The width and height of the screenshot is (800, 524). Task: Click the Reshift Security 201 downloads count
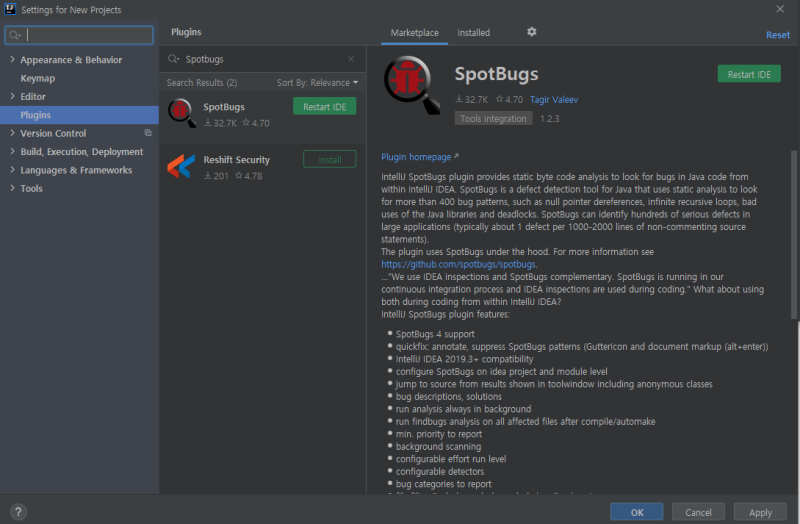tap(216, 176)
